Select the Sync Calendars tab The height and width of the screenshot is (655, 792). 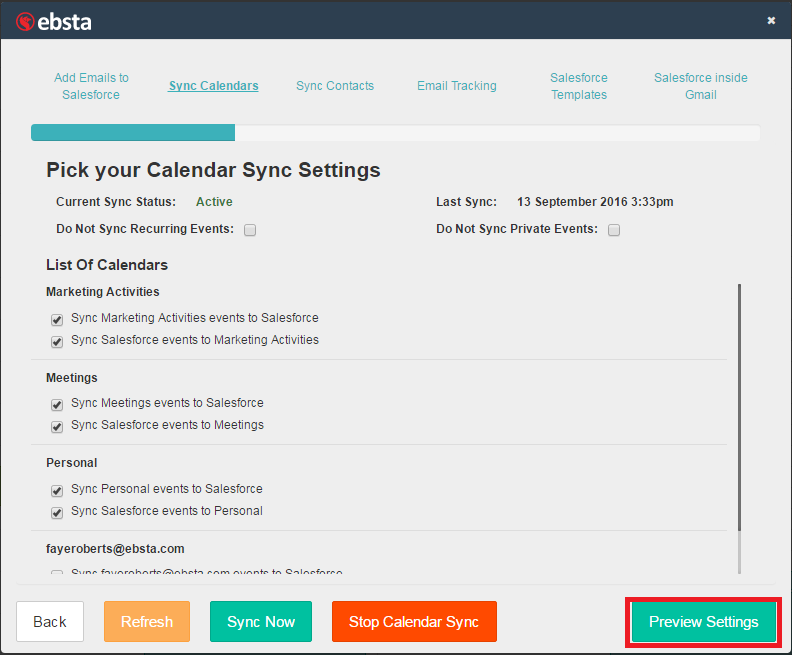coord(213,86)
